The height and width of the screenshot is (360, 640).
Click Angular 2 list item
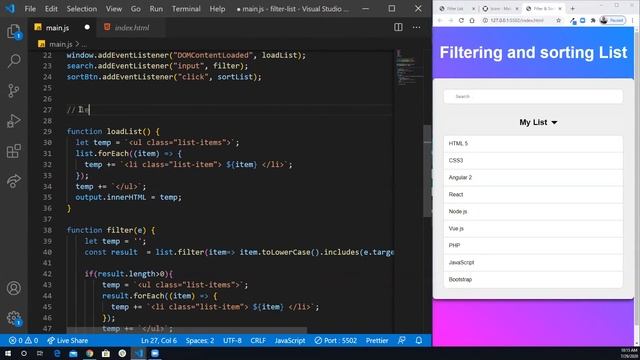[x=533, y=178]
